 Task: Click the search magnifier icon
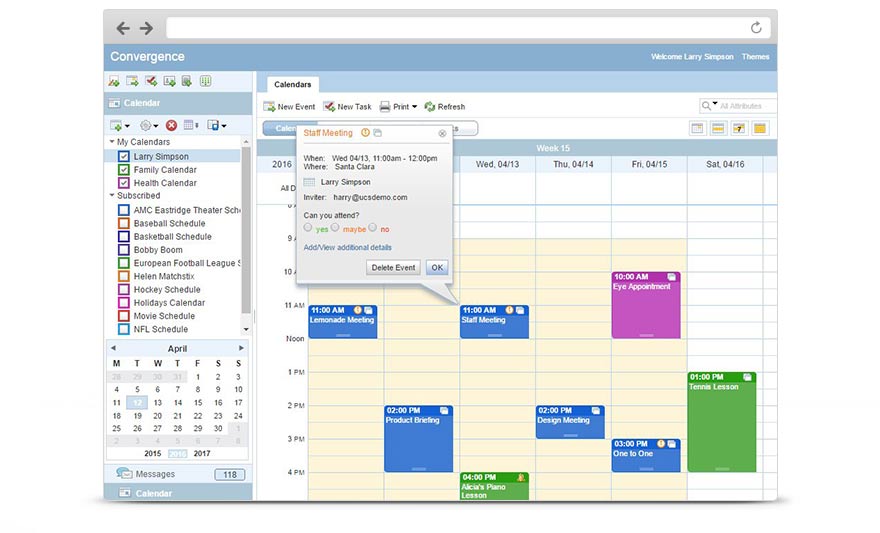706,105
